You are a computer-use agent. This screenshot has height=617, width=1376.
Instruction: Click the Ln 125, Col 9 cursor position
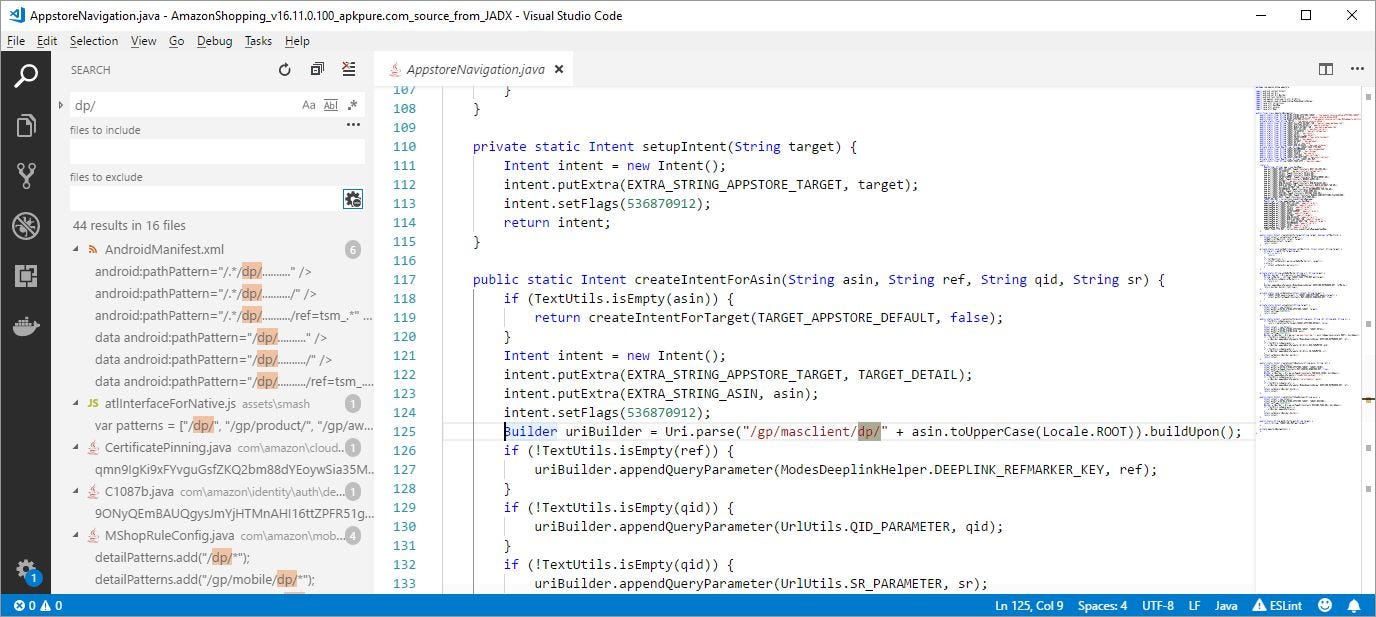[1029, 605]
